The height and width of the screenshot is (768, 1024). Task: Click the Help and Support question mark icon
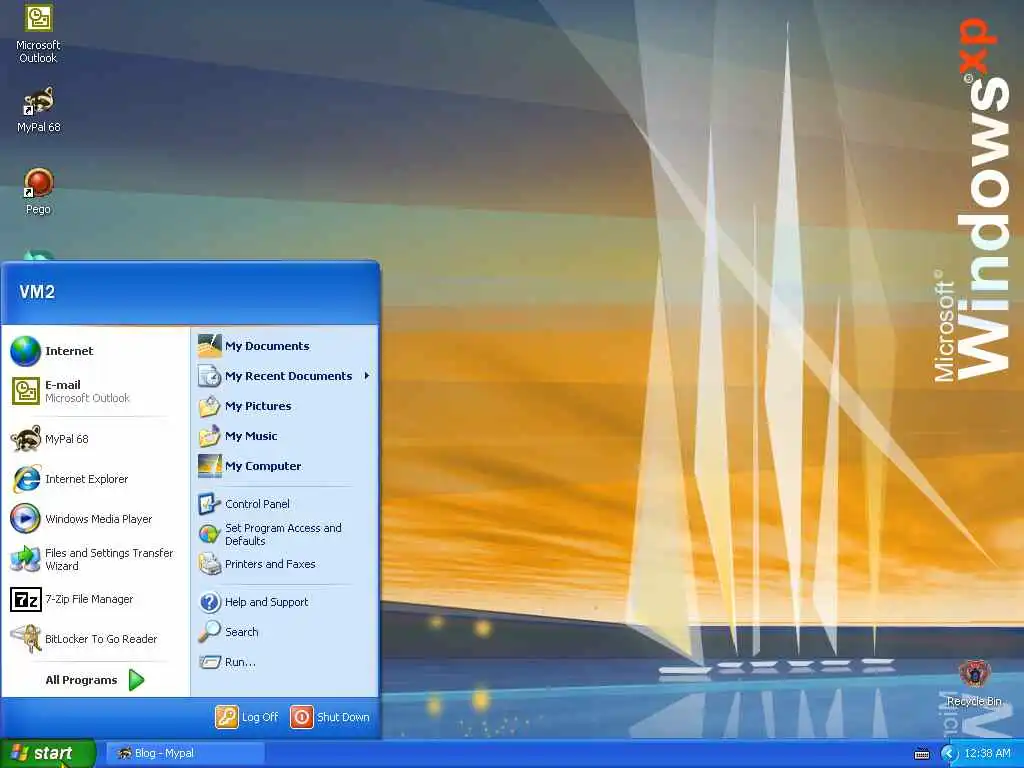210,601
